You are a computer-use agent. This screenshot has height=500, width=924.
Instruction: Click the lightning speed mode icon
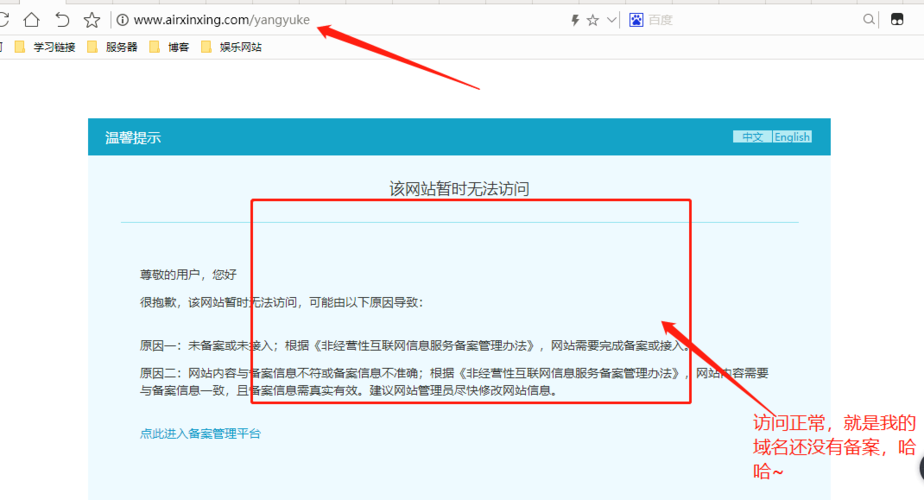(x=575, y=21)
